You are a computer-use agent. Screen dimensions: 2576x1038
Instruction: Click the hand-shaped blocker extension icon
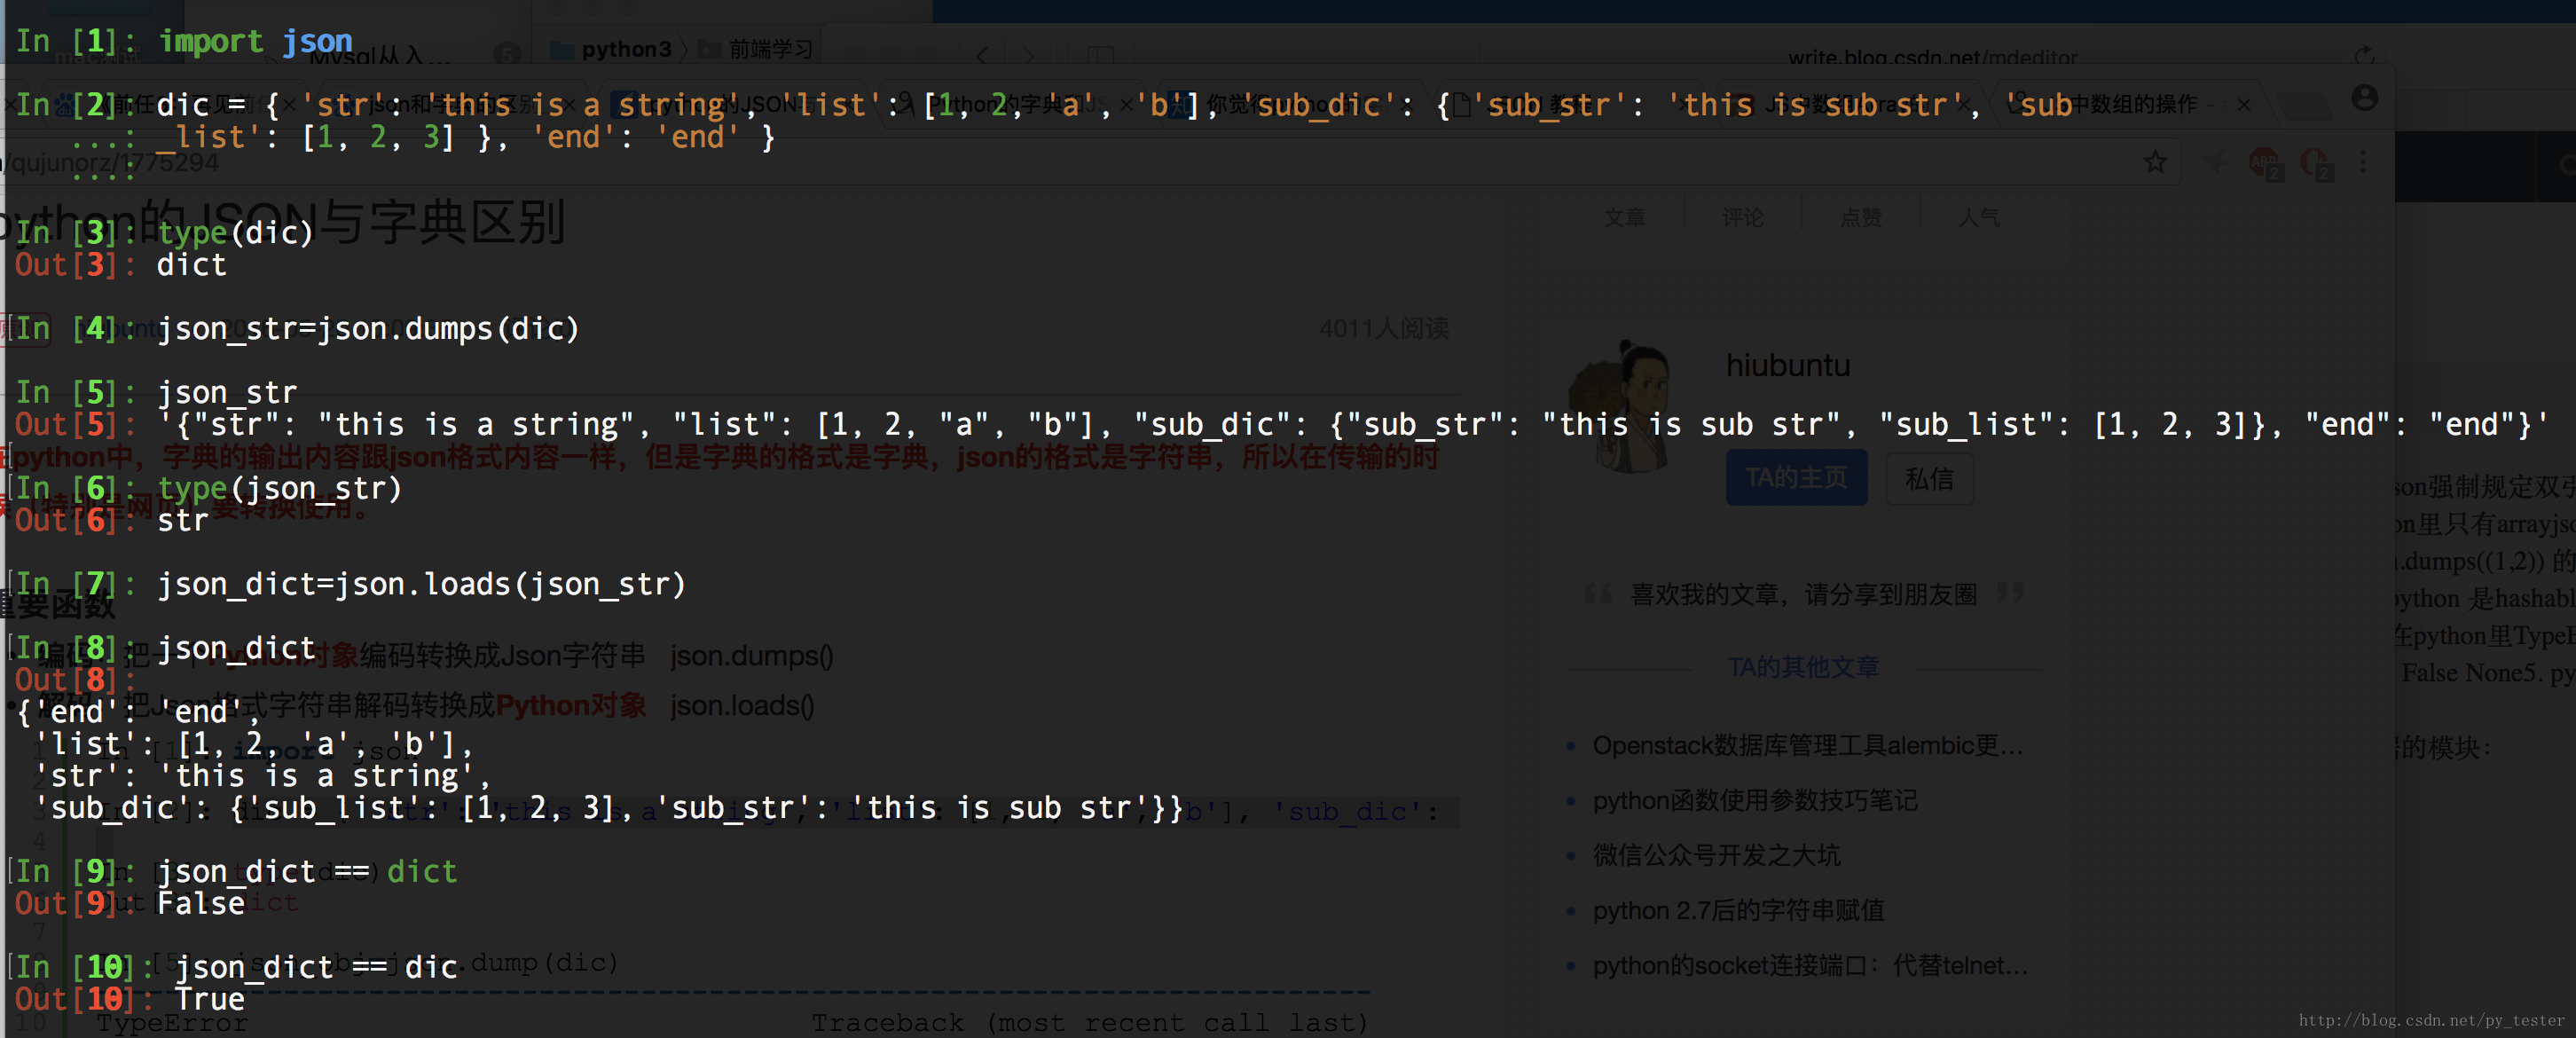point(2315,161)
